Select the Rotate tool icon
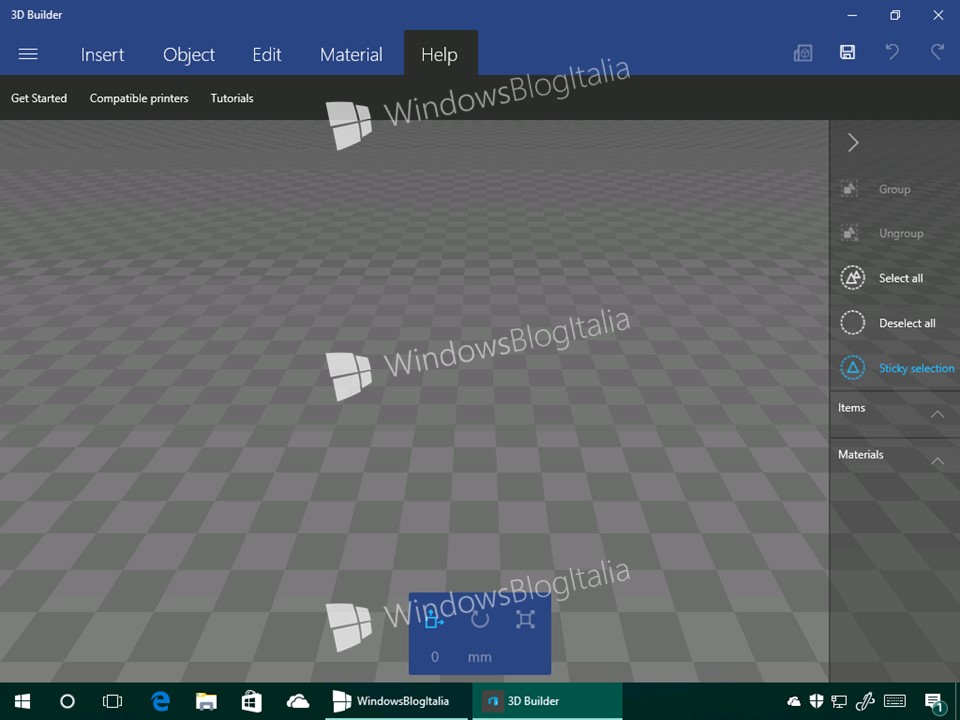 (x=479, y=619)
